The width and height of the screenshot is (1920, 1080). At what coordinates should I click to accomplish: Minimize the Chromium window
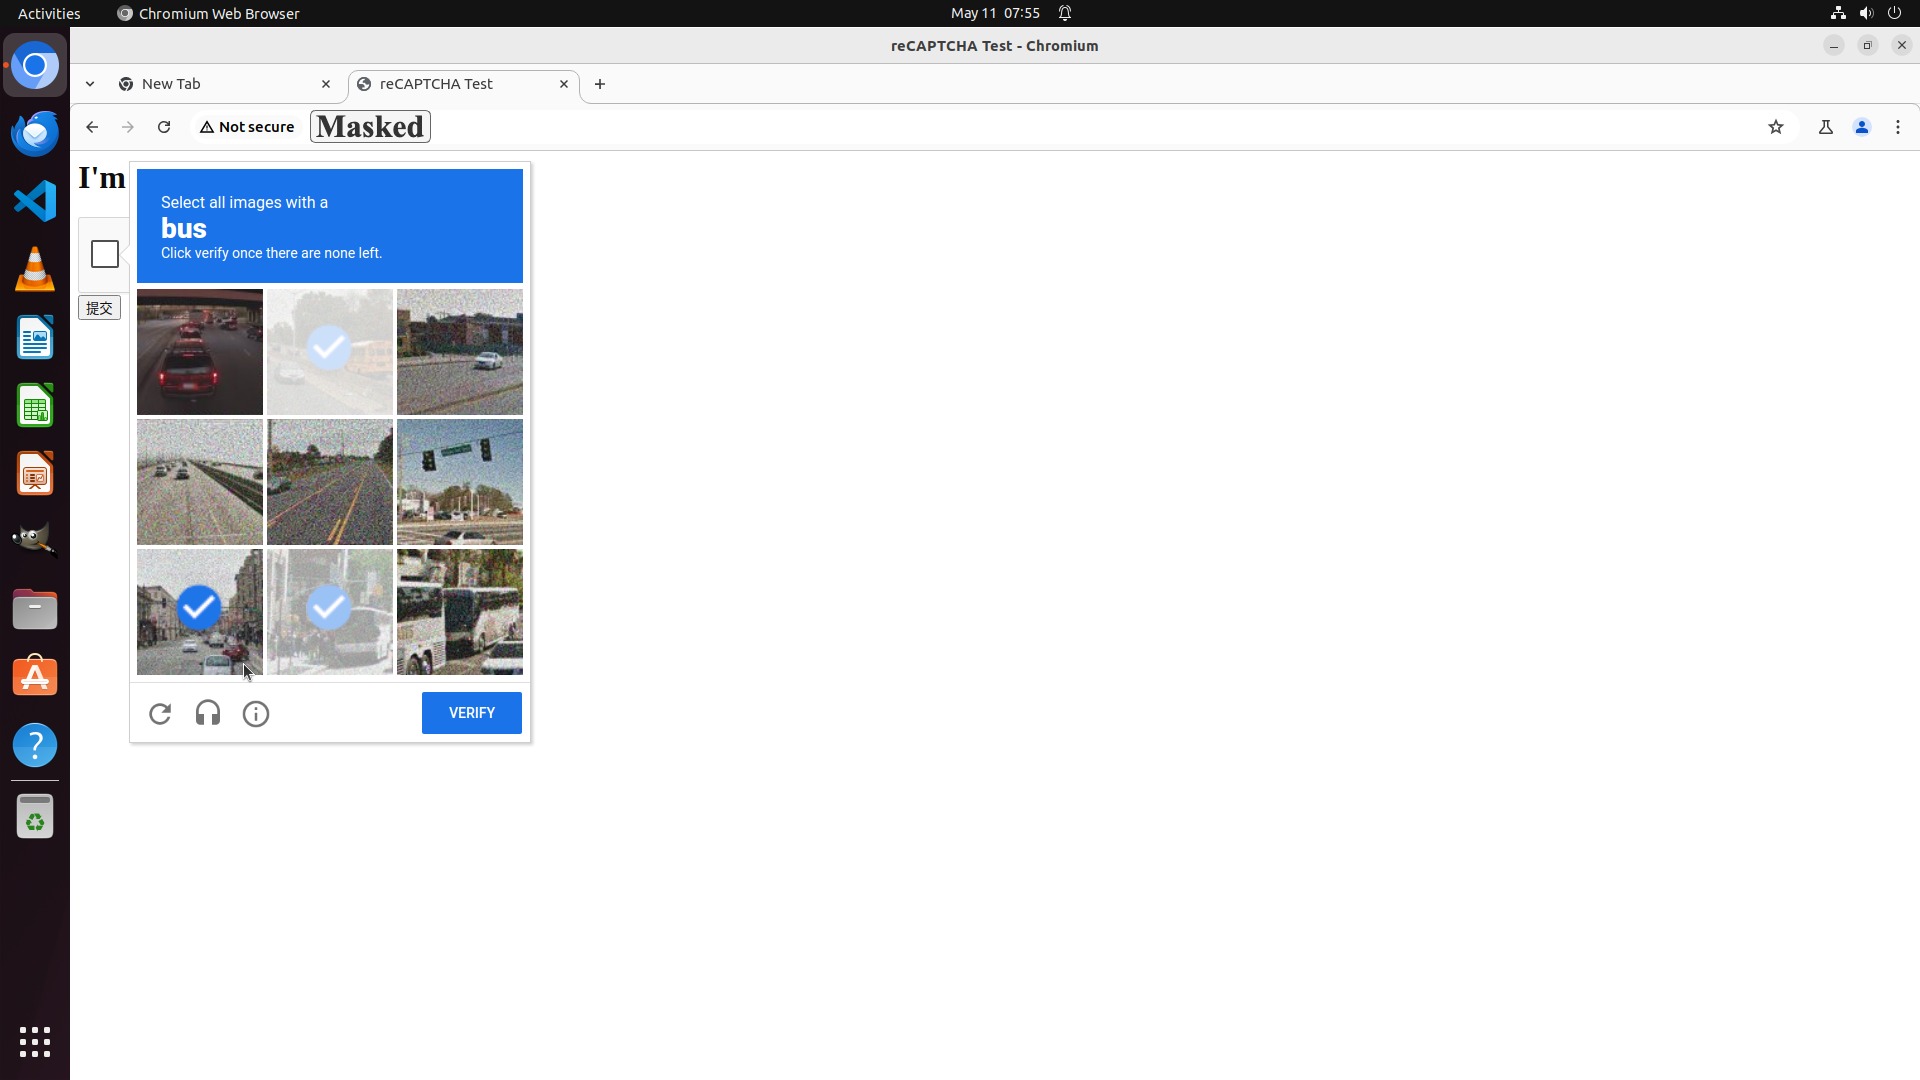(x=1834, y=46)
